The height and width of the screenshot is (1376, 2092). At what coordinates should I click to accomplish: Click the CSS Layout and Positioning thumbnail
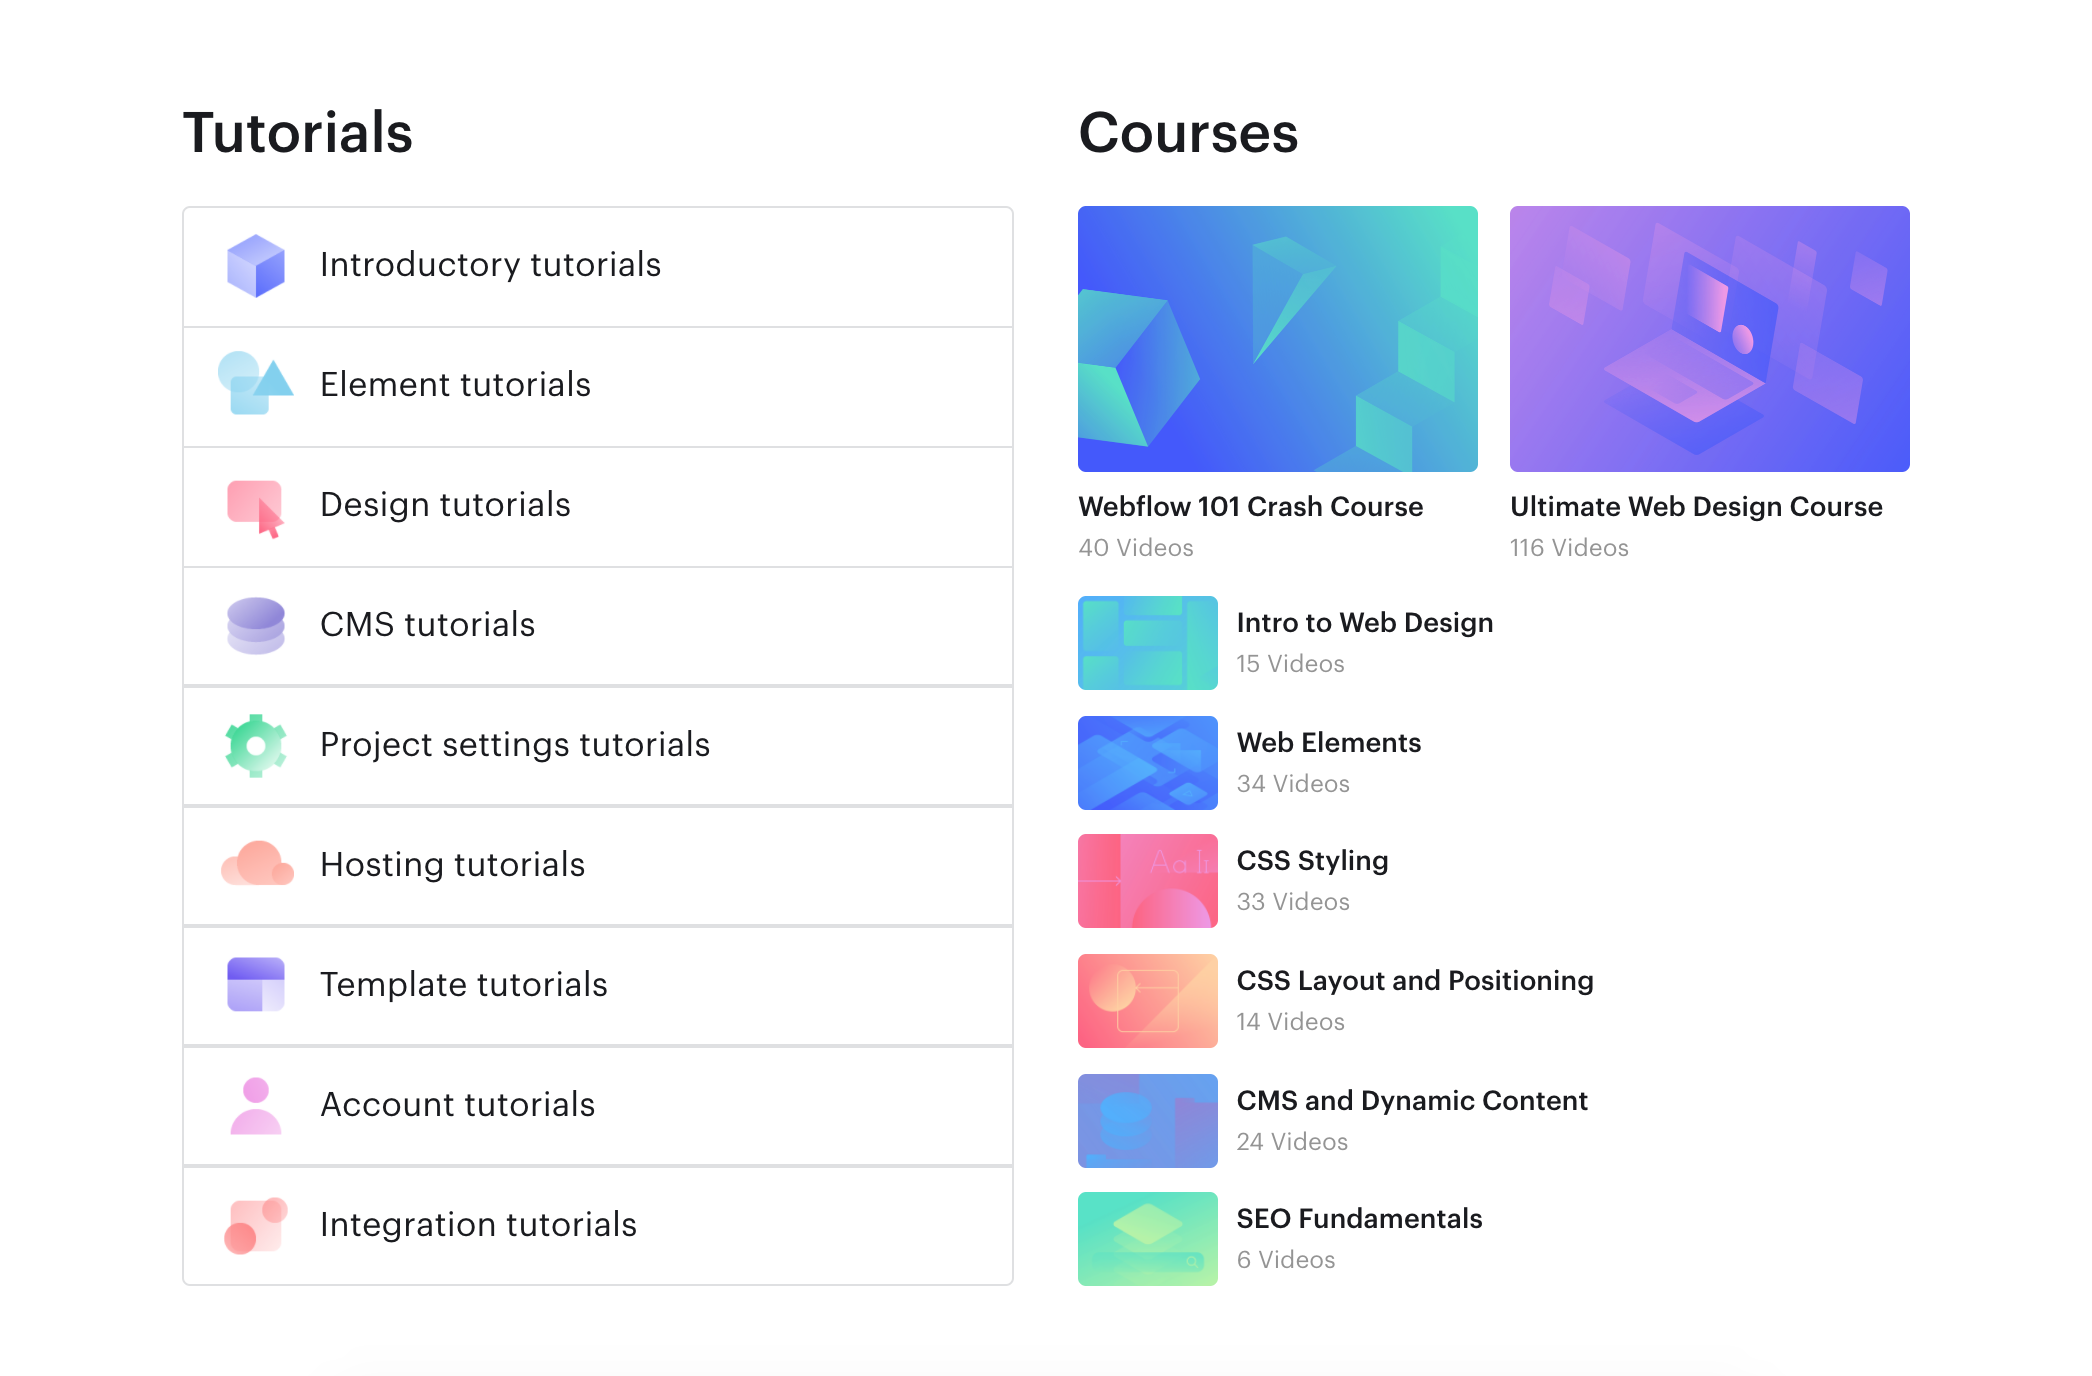[1146, 1000]
